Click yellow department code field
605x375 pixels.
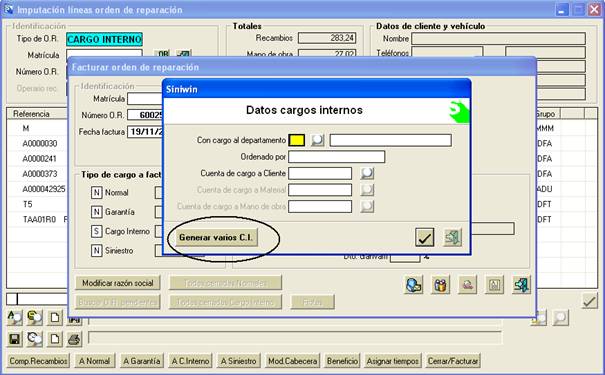(x=297, y=140)
